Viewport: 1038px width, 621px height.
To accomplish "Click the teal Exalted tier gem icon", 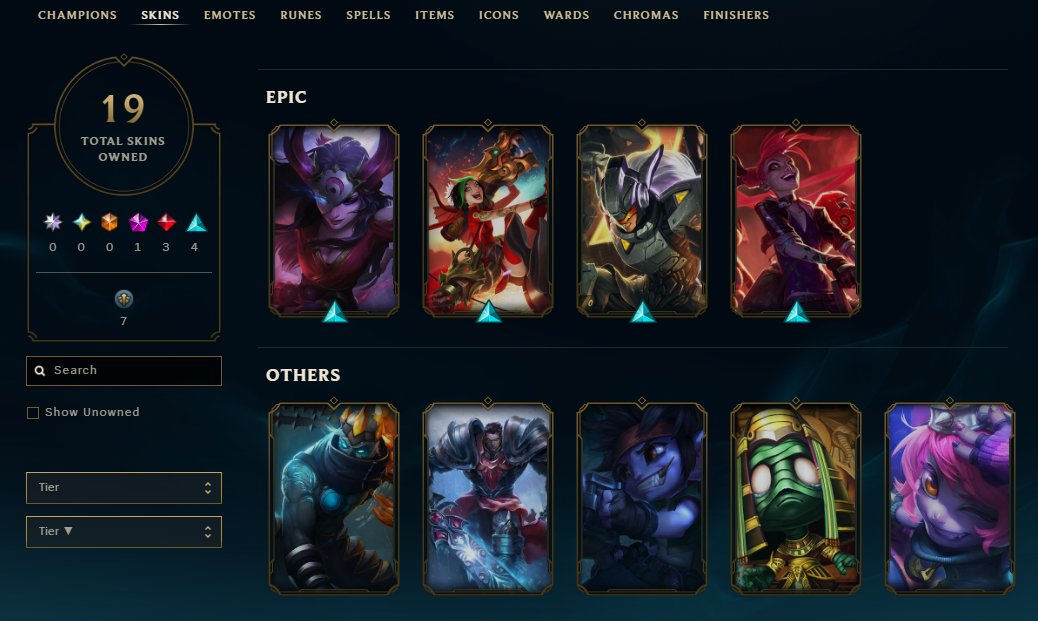I will pos(81,222).
